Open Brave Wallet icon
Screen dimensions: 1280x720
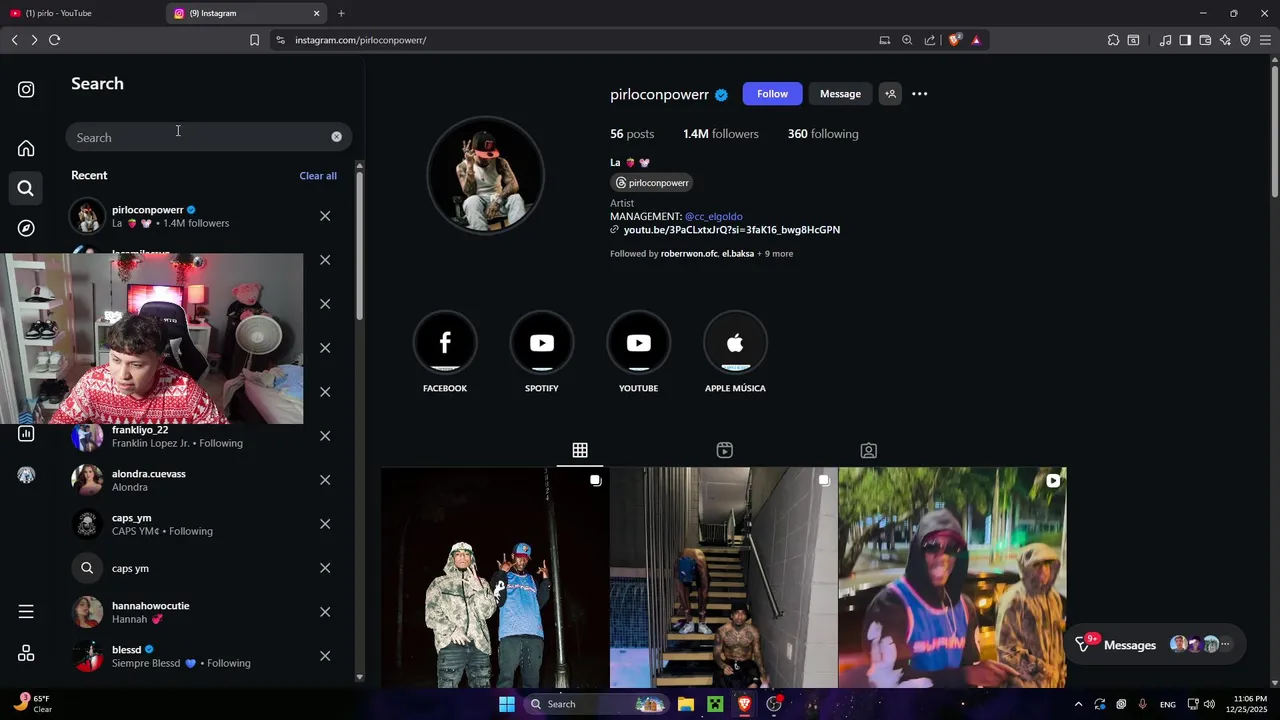tap(1205, 40)
